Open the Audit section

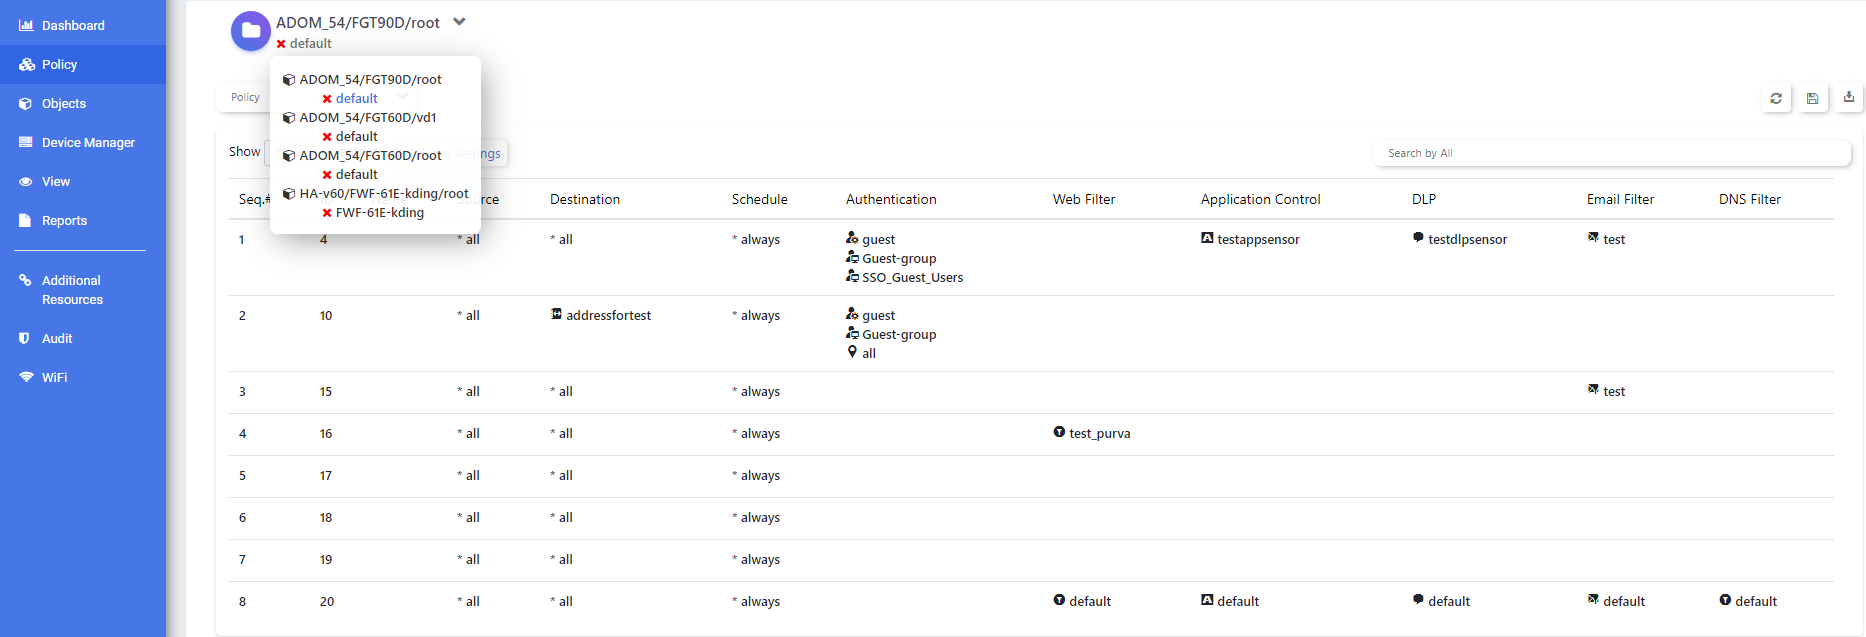coord(83,338)
